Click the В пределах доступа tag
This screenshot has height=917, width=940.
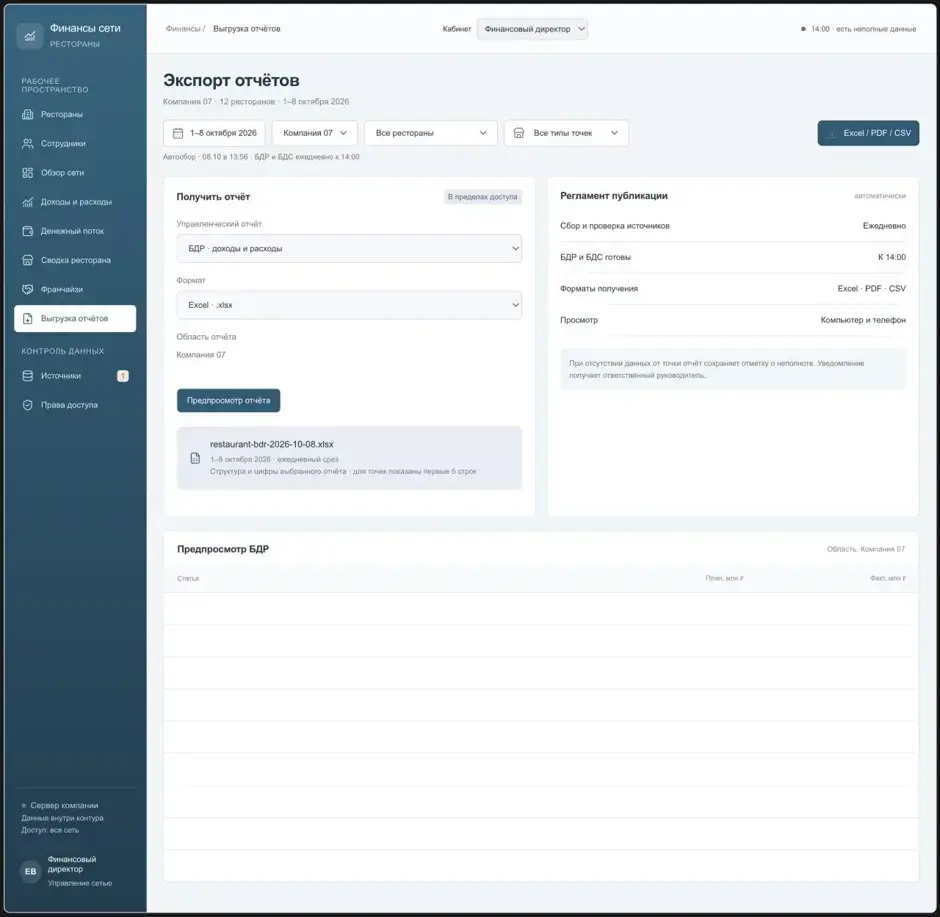pyautogui.click(x=483, y=197)
